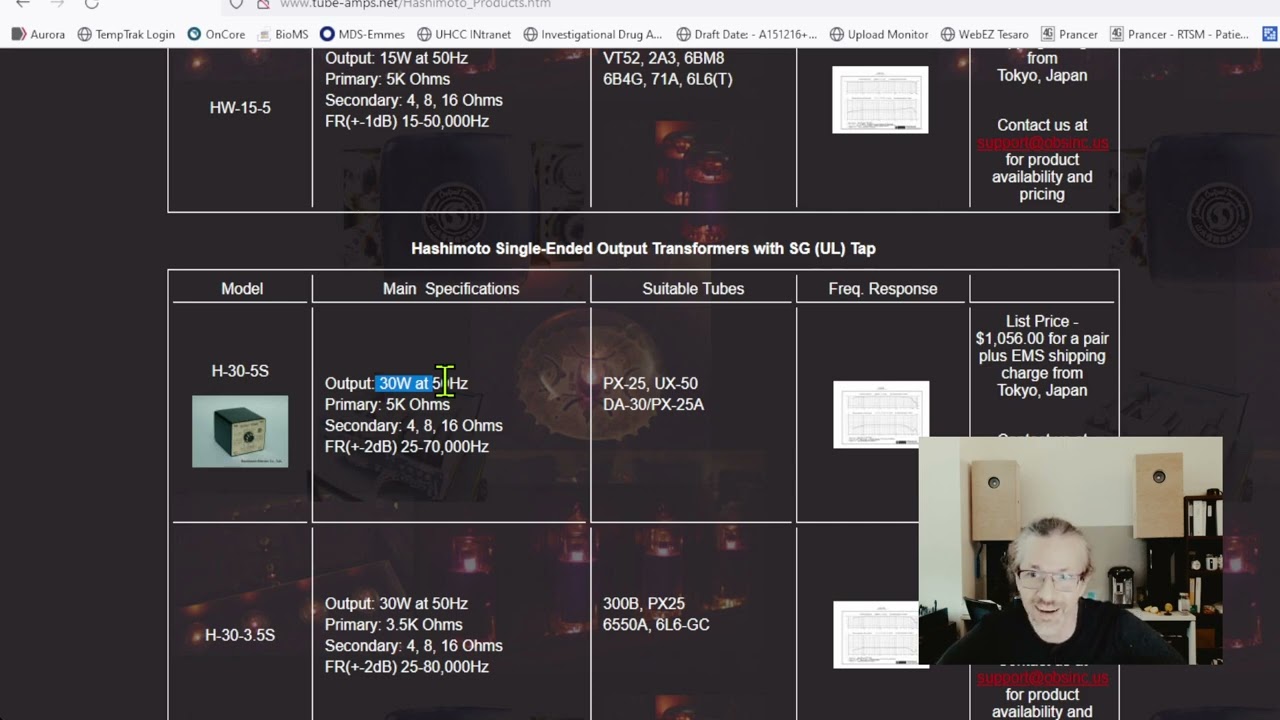Viewport: 1280px width, 720px height.
Task: Click the text FR(+-1dB) 15-50,000Hz
Action: point(407,121)
